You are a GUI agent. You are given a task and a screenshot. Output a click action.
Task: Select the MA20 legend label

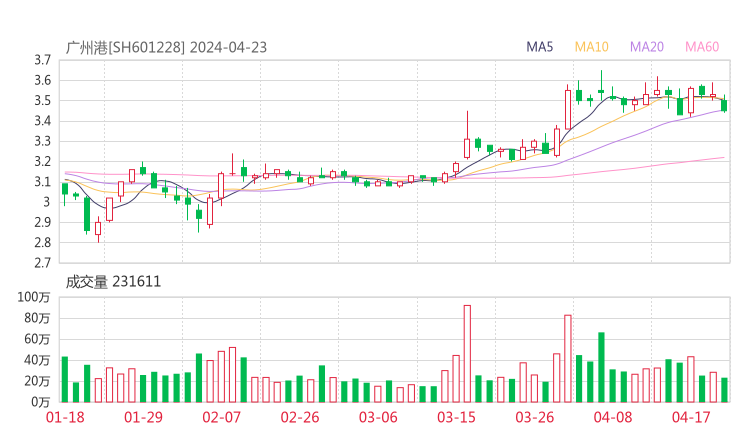[x=647, y=47]
